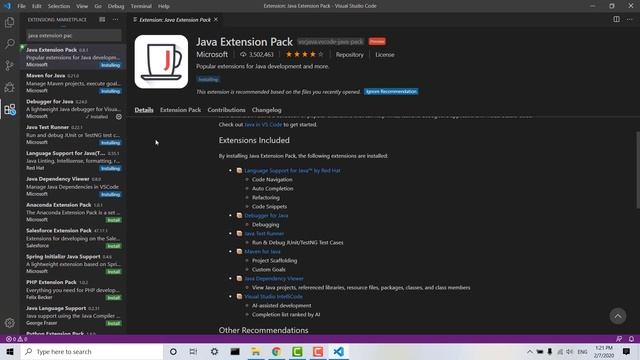The height and width of the screenshot is (360, 640).
Task: Open the Run and Debug view
Action: (x=9, y=87)
